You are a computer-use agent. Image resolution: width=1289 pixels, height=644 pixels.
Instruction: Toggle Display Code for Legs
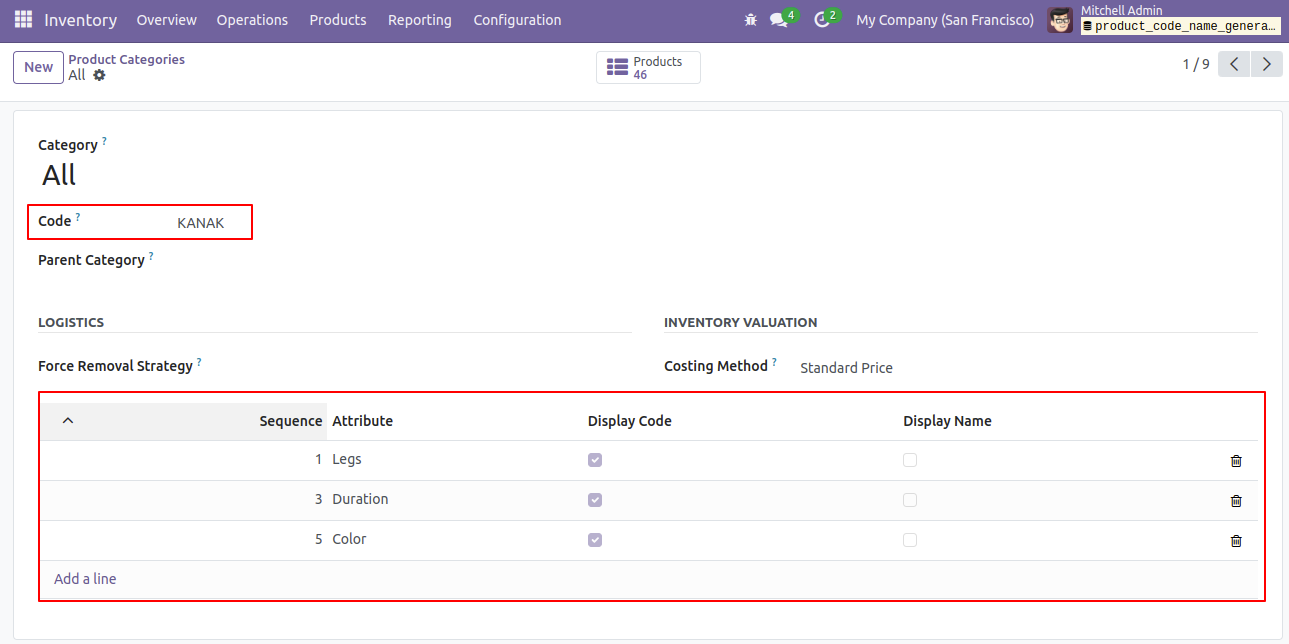595,460
